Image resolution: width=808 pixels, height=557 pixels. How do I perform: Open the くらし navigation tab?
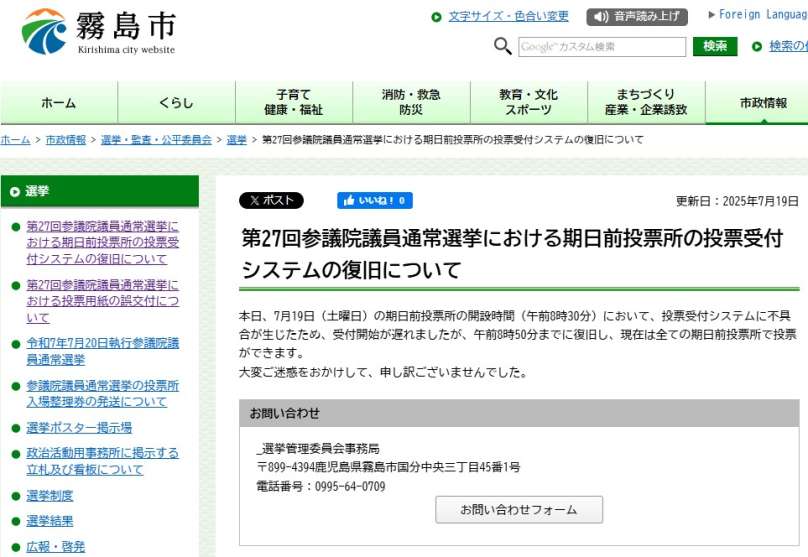176,103
